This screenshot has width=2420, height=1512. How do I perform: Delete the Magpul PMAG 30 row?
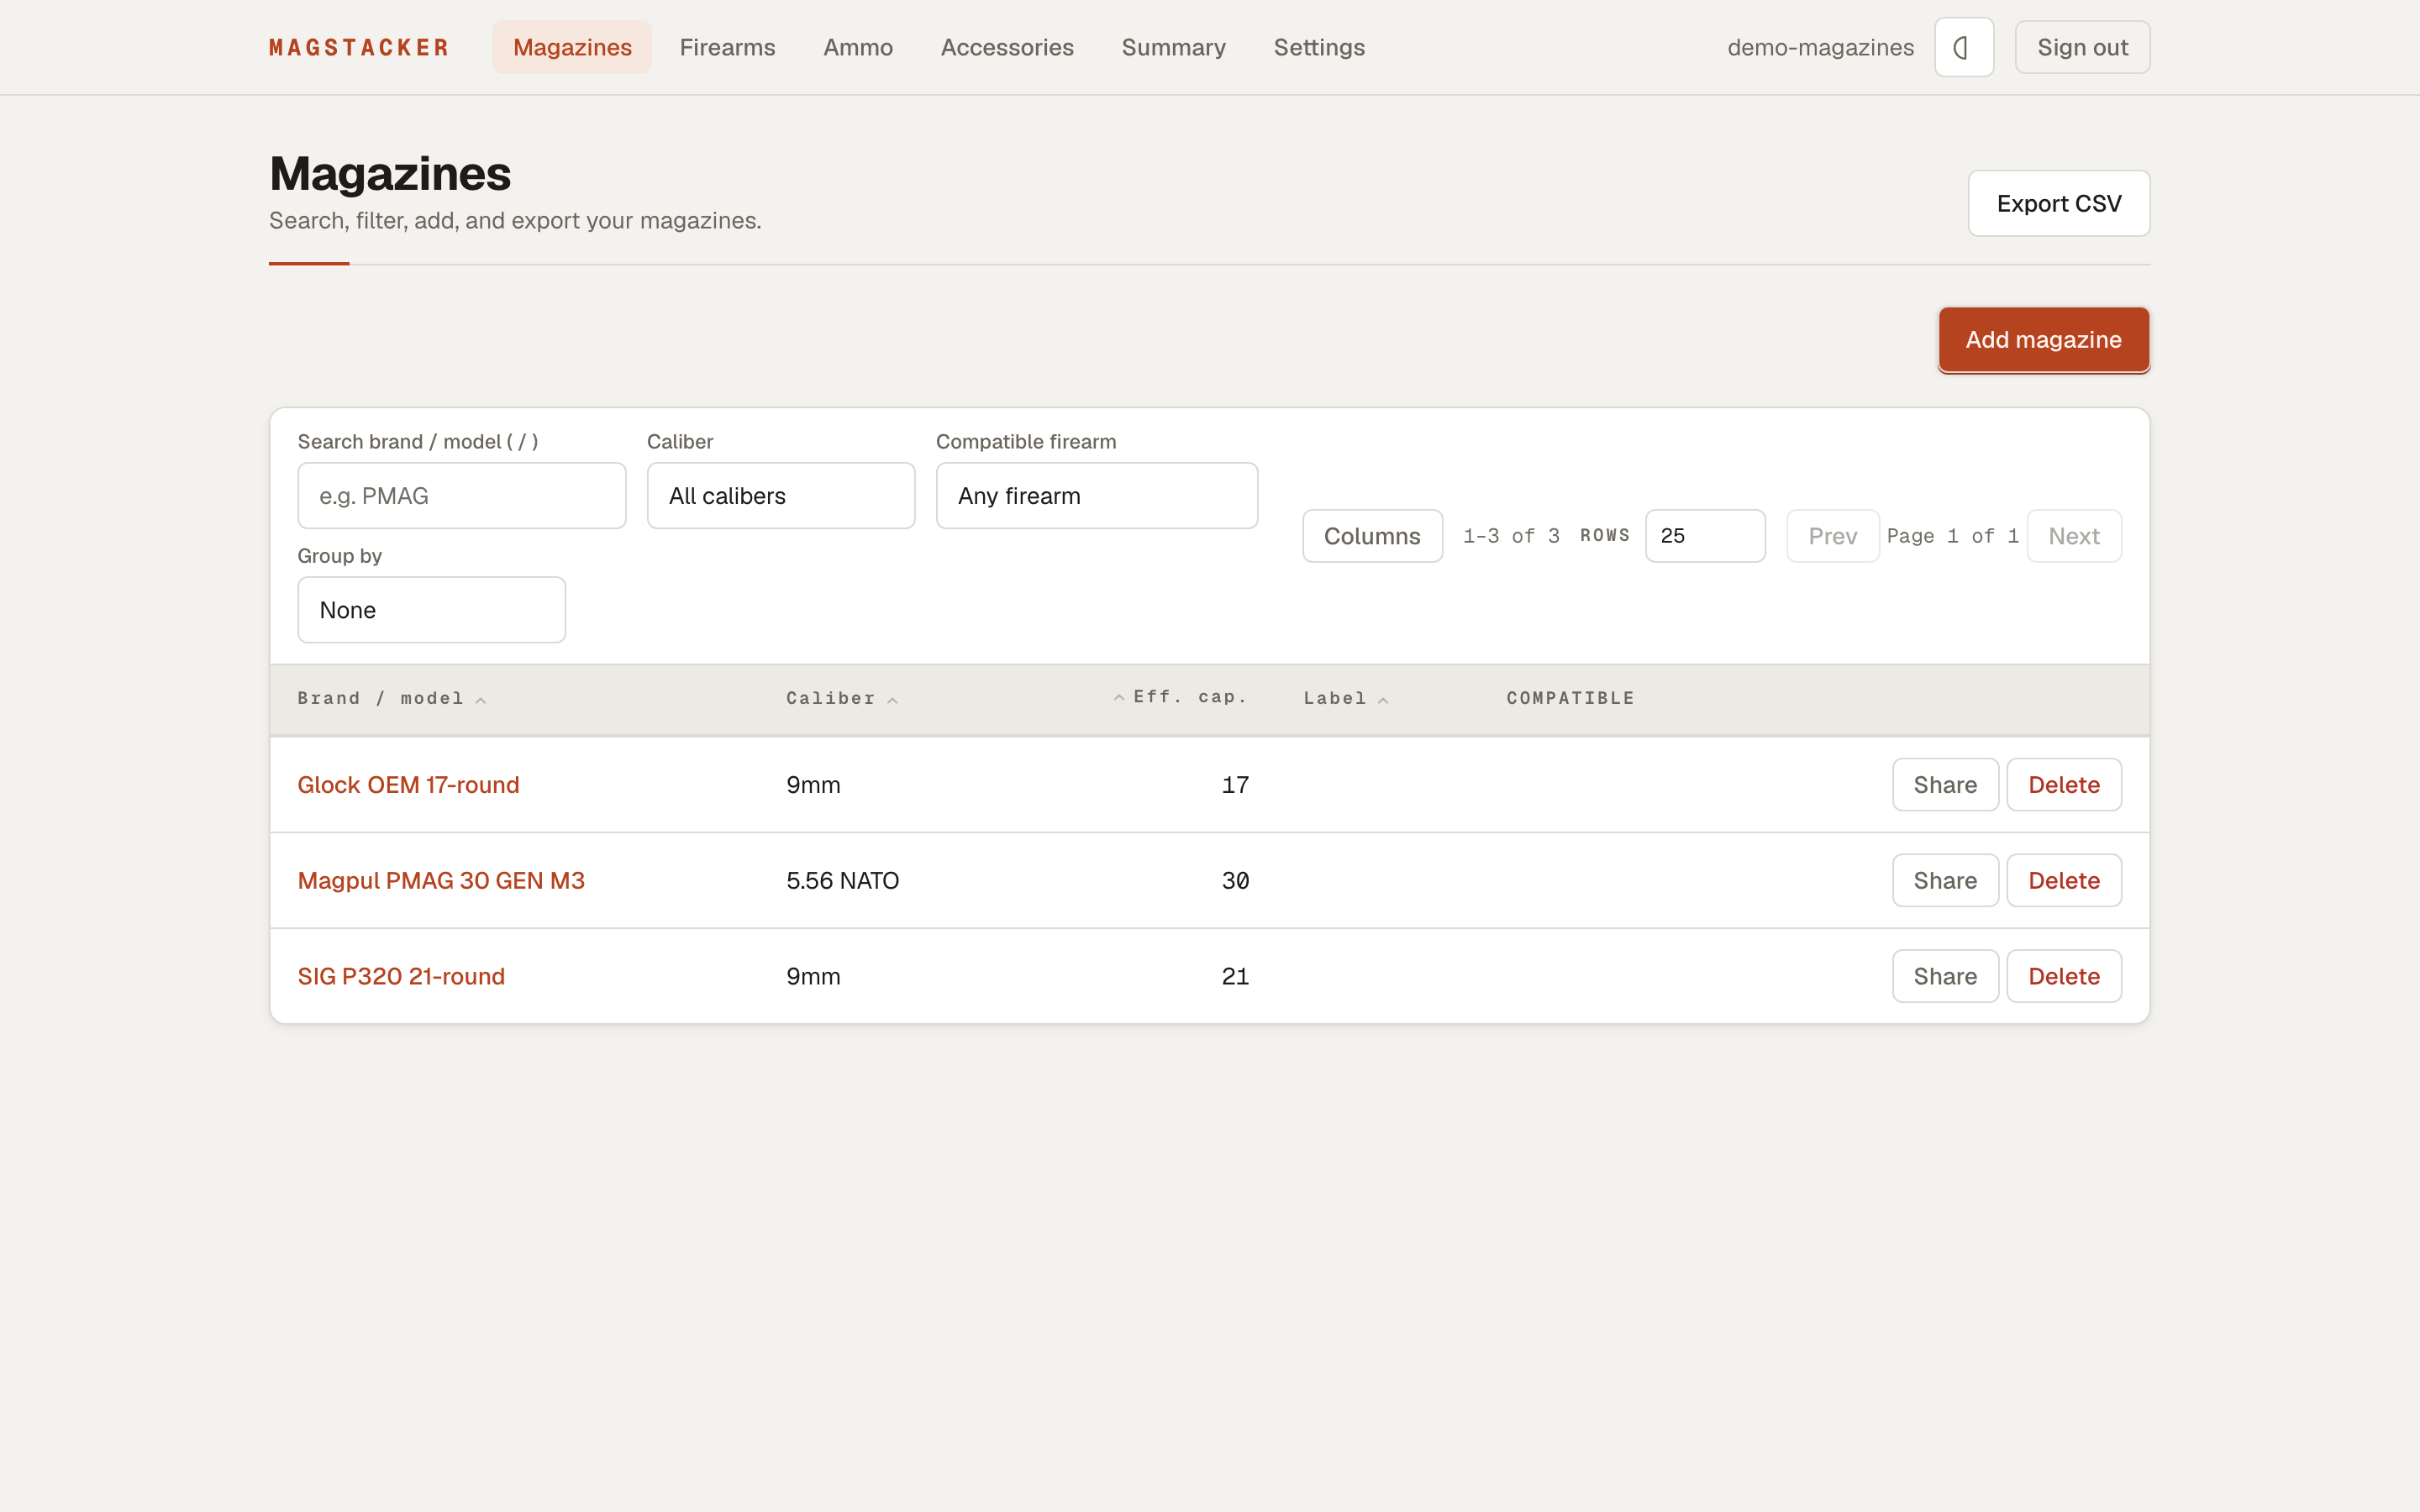pyautogui.click(x=2064, y=881)
